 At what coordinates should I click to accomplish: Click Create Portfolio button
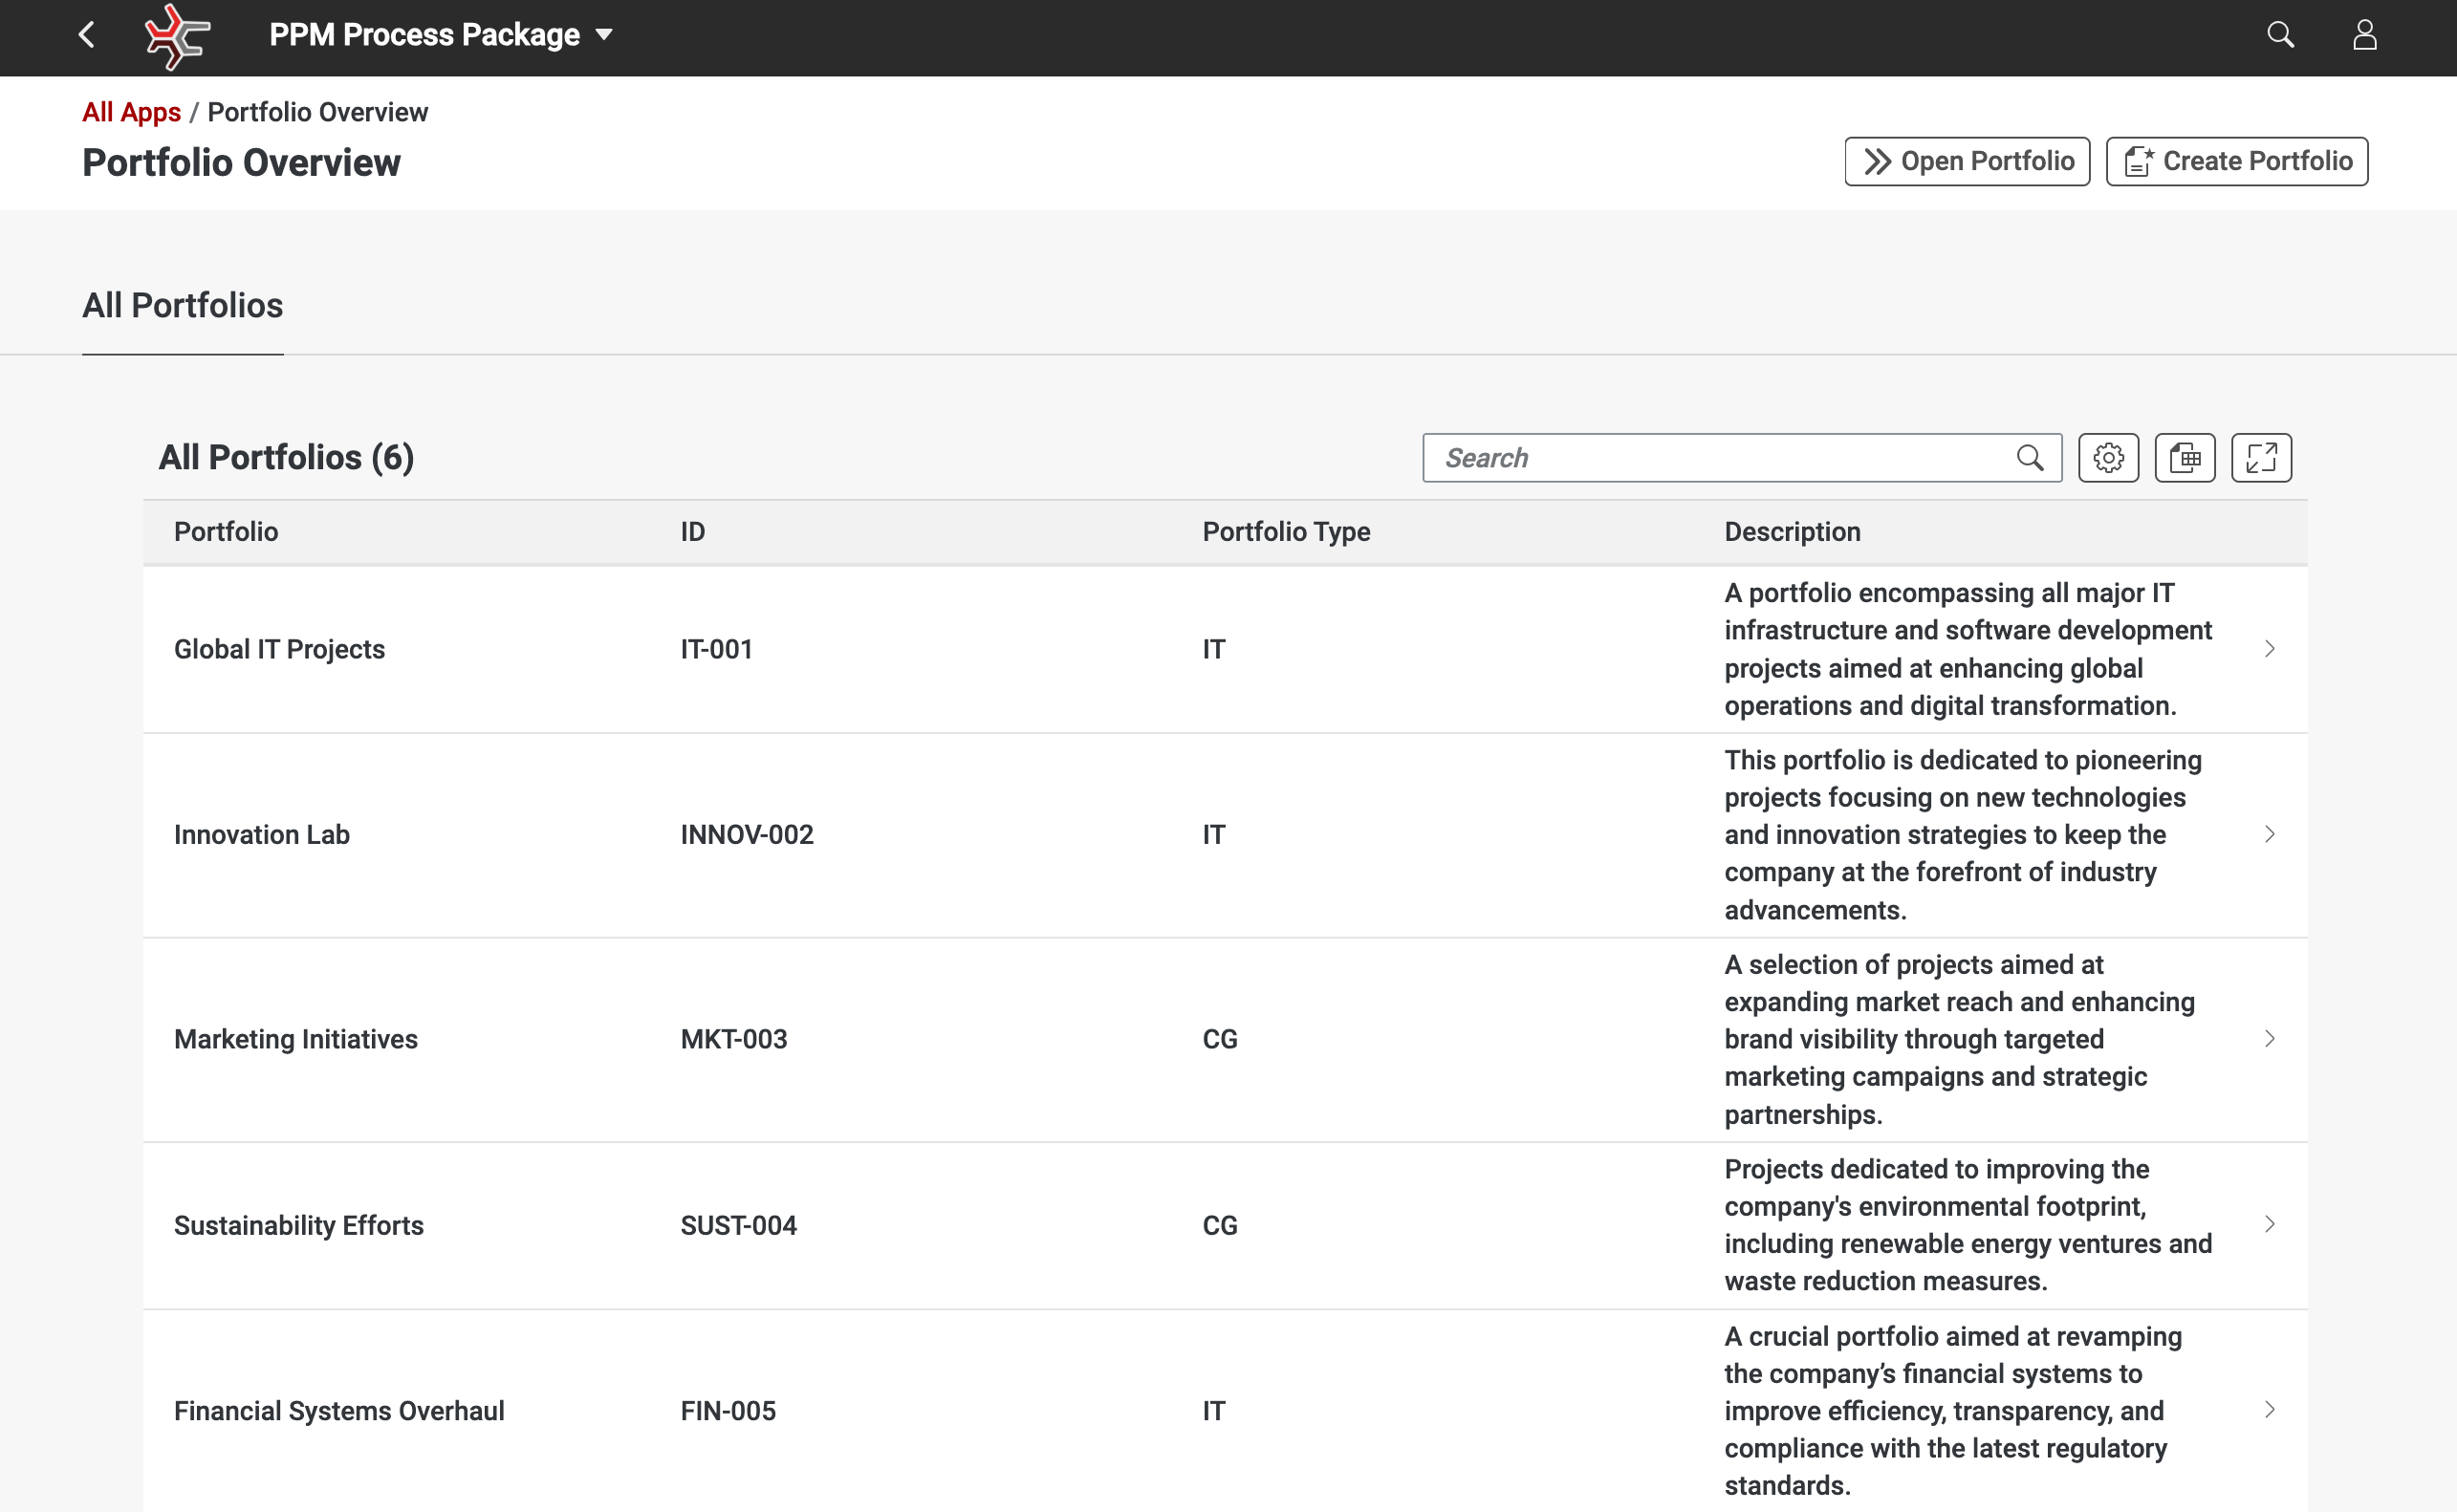click(x=2236, y=161)
